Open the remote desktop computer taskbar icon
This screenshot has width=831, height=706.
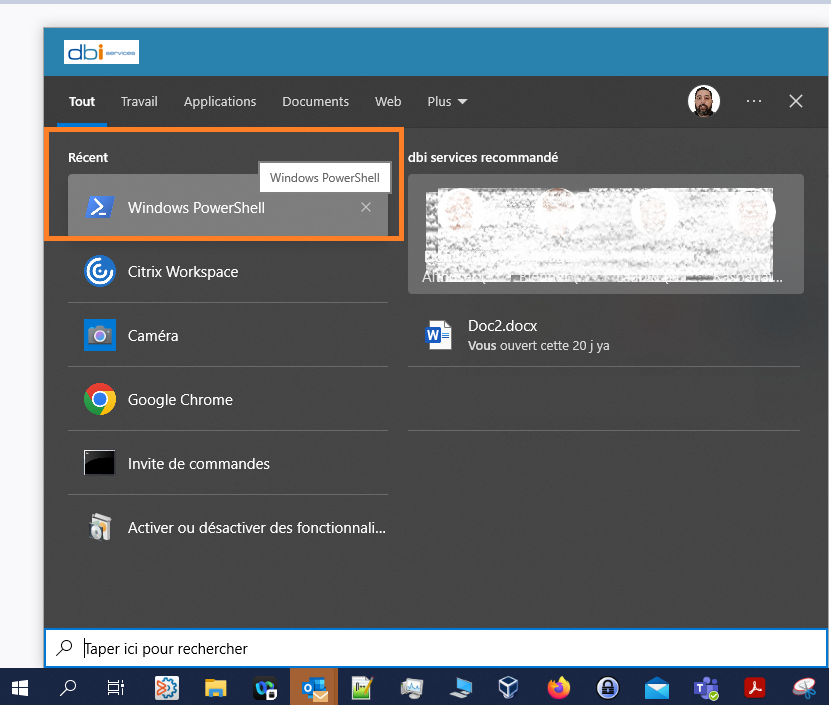pos(461,688)
